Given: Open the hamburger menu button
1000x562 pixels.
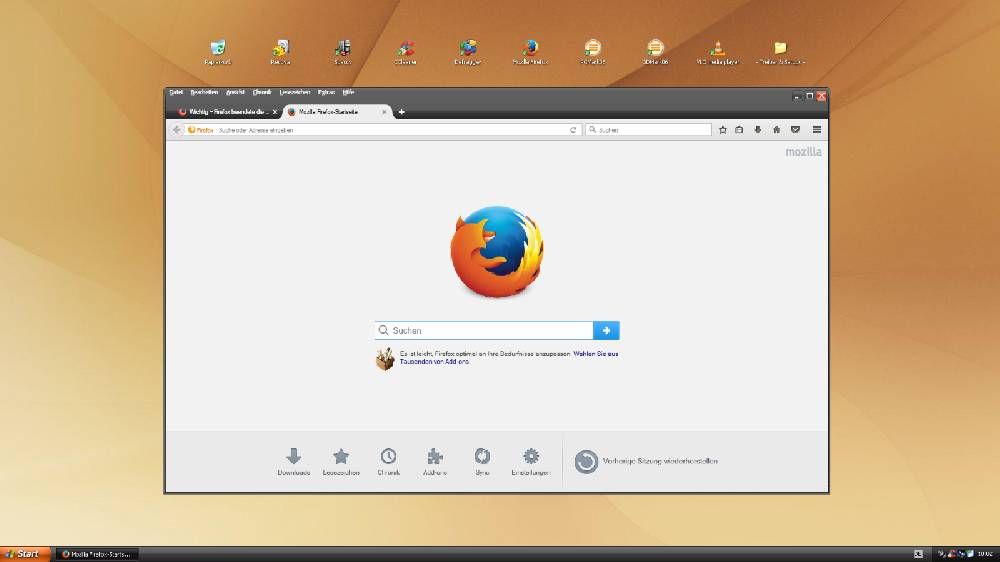Looking at the screenshot, I should pyautogui.click(x=816, y=129).
